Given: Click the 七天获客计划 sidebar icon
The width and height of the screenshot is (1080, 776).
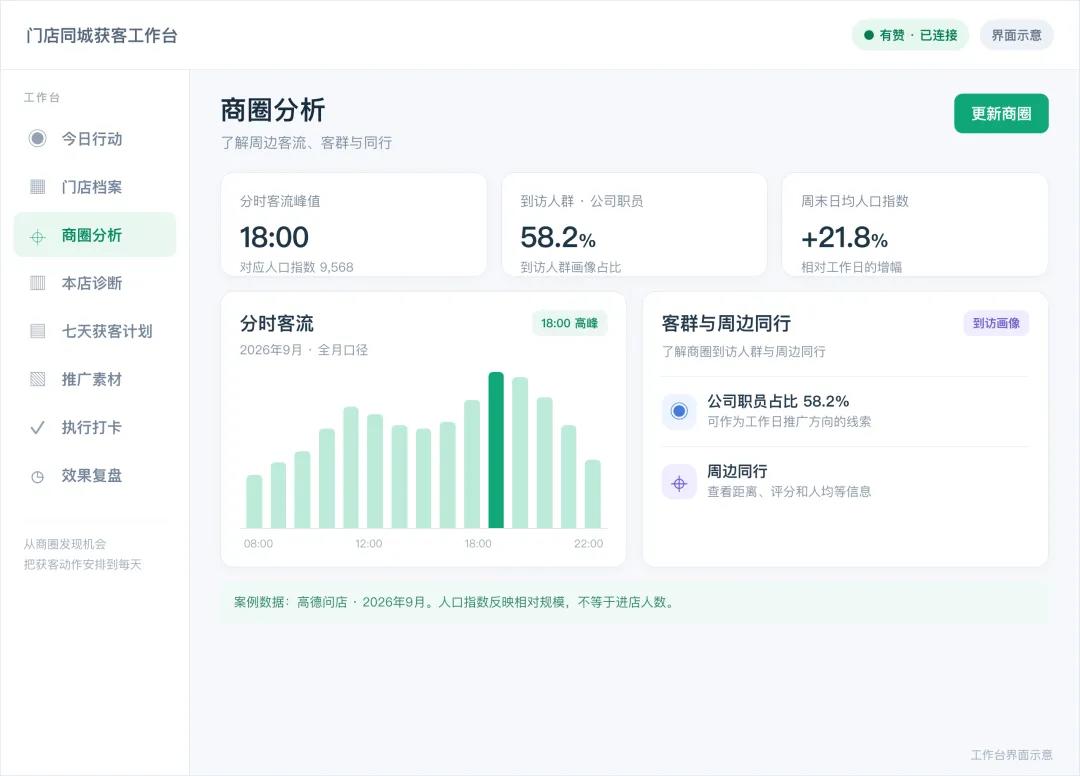Looking at the screenshot, I should pos(38,331).
